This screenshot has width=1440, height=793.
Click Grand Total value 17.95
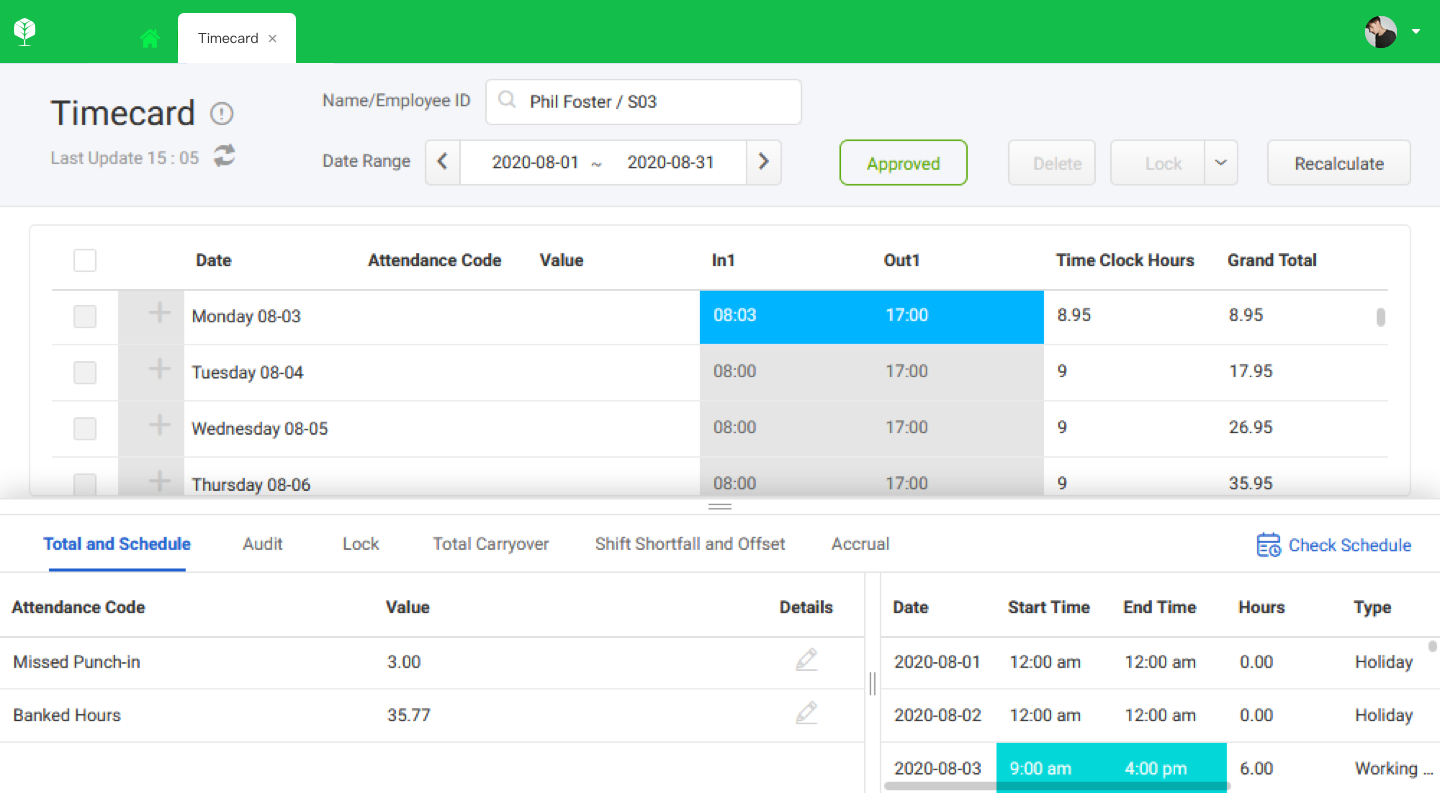click(1250, 371)
